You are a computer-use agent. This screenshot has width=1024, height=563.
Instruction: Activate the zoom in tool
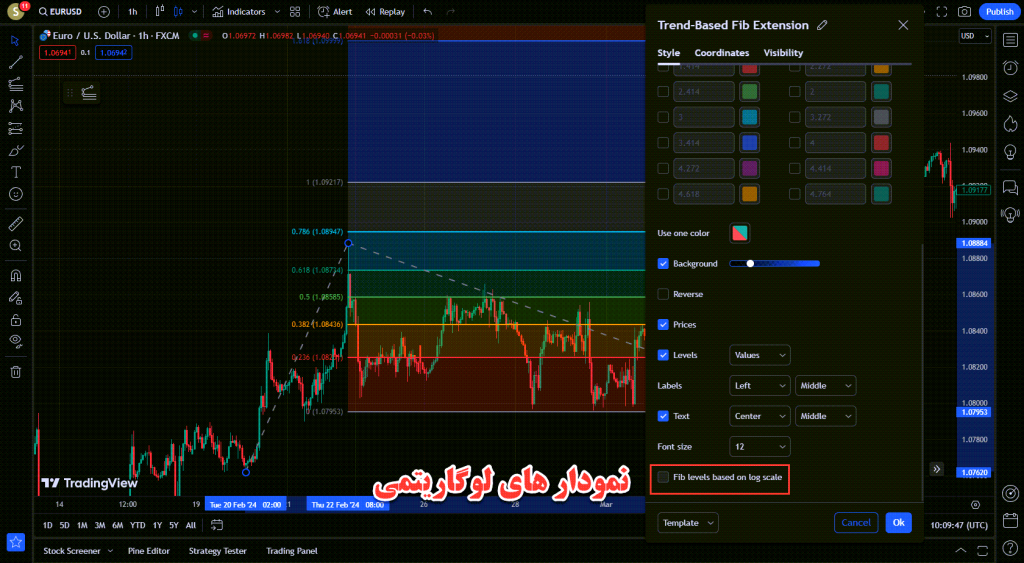tap(16, 246)
